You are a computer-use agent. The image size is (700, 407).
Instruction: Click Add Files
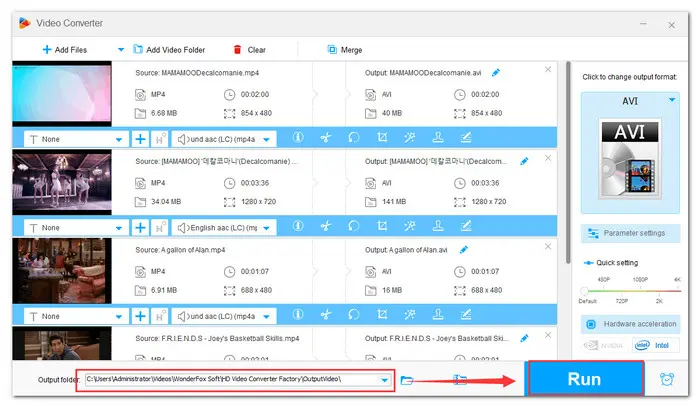[x=65, y=50]
